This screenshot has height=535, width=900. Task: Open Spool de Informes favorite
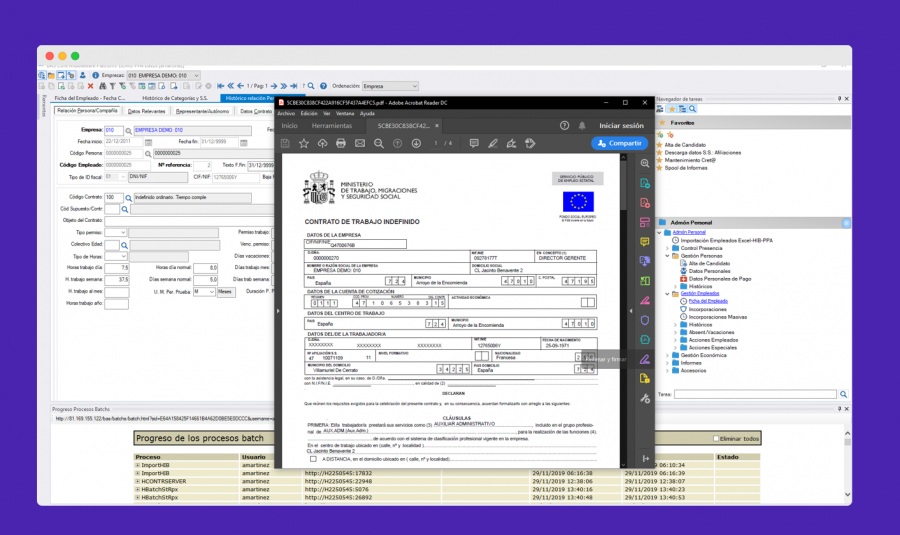click(686, 168)
